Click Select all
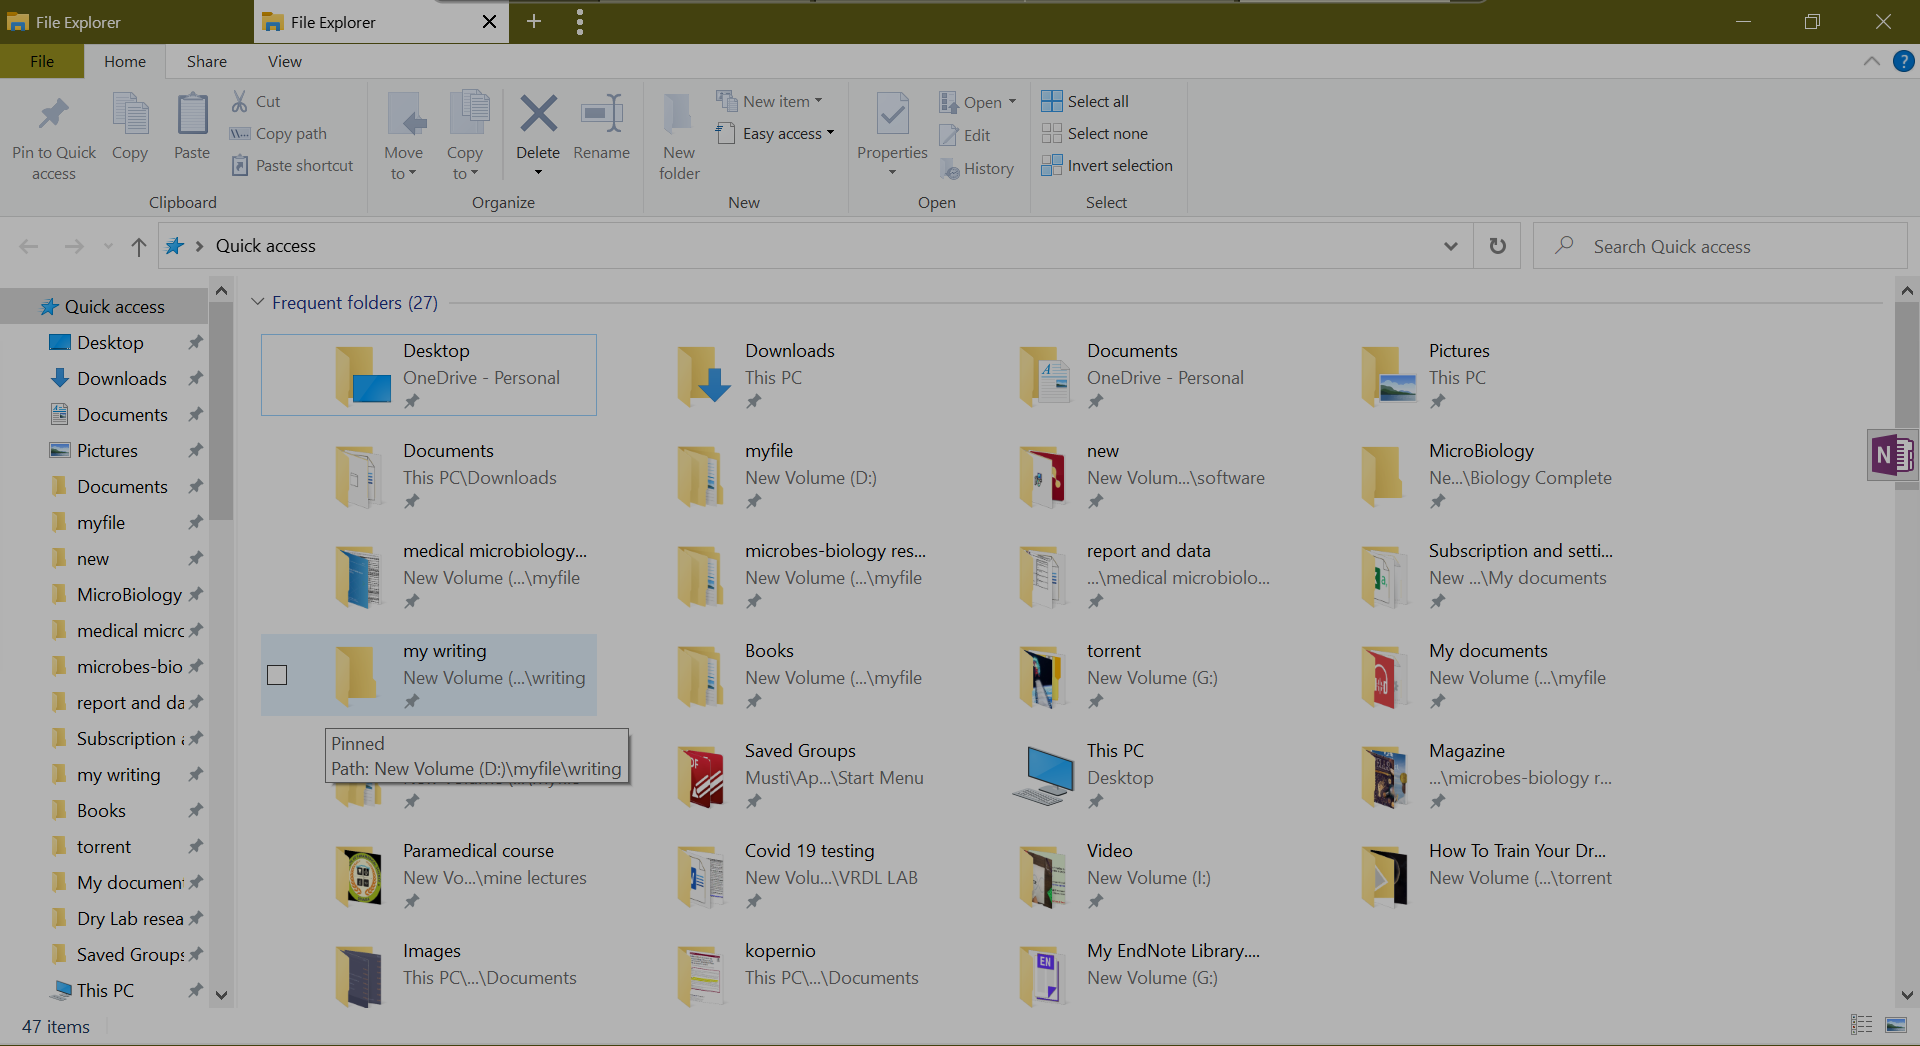This screenshot has width=1920, height=1046. pos(1085,101)
